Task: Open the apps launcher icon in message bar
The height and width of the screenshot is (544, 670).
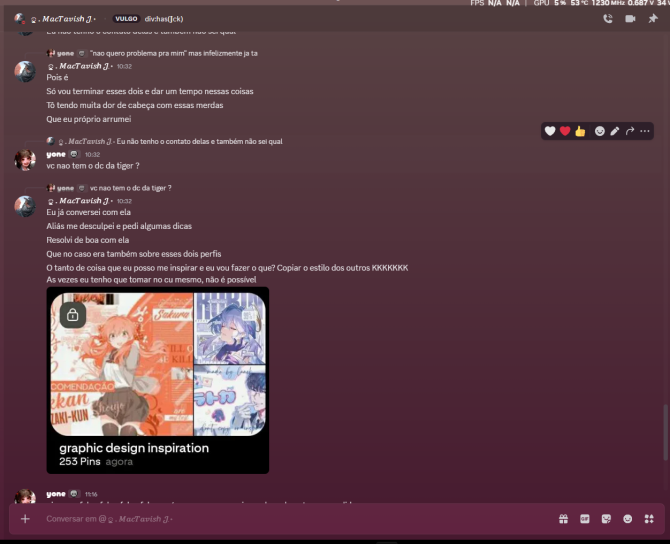Action: pos(649,519)
